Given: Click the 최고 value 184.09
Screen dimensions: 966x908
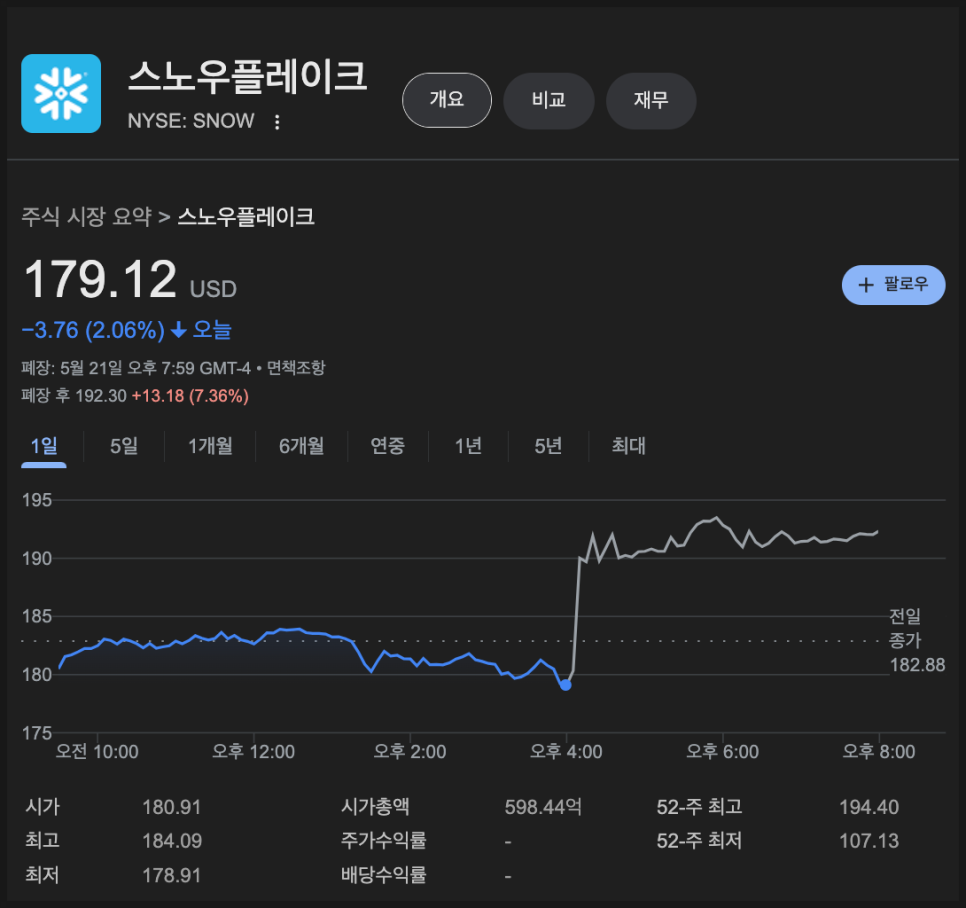Looking at the screenshot, I should (x=172, y=841).
